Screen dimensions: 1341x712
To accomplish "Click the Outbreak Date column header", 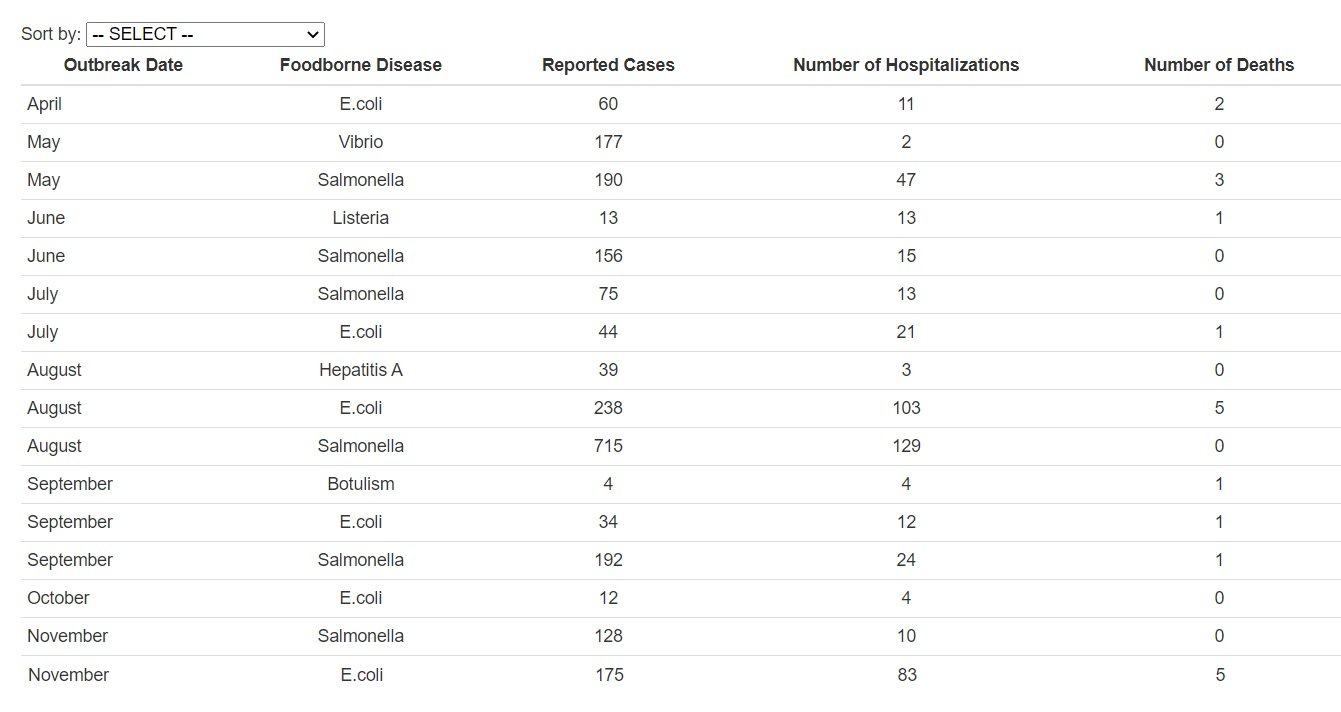I will pyautogui.click(x=123, y=65).
